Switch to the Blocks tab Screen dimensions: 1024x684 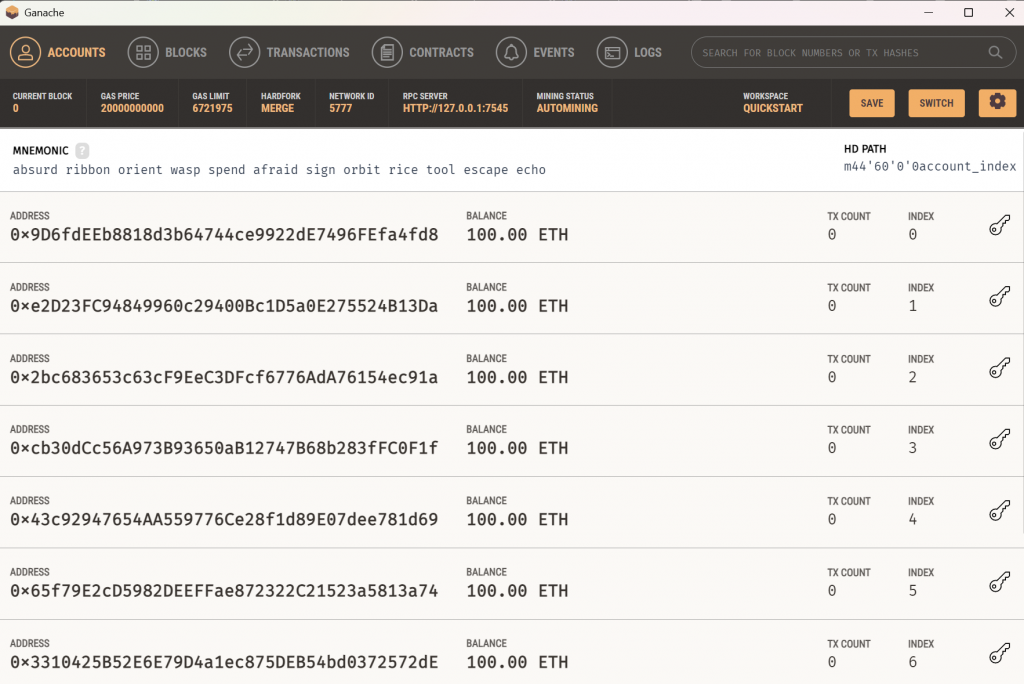point(167,52)
